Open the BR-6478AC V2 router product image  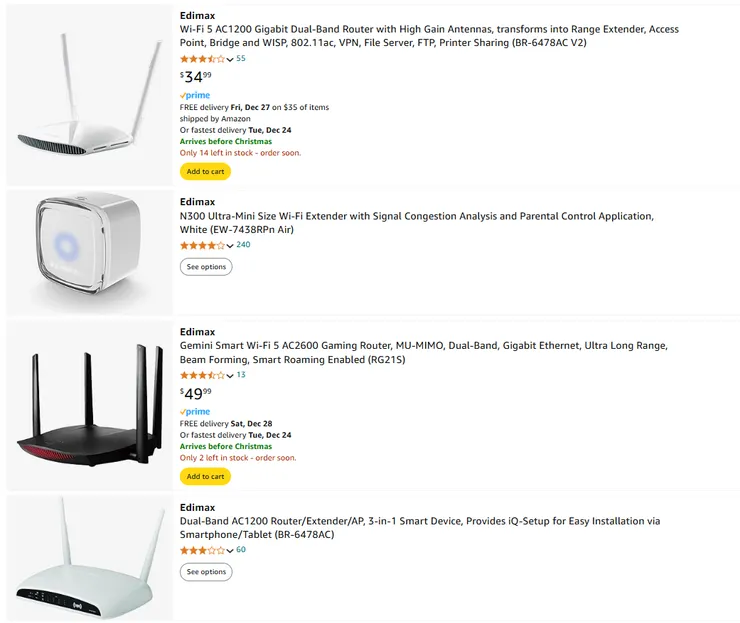[x=89, y=96]
